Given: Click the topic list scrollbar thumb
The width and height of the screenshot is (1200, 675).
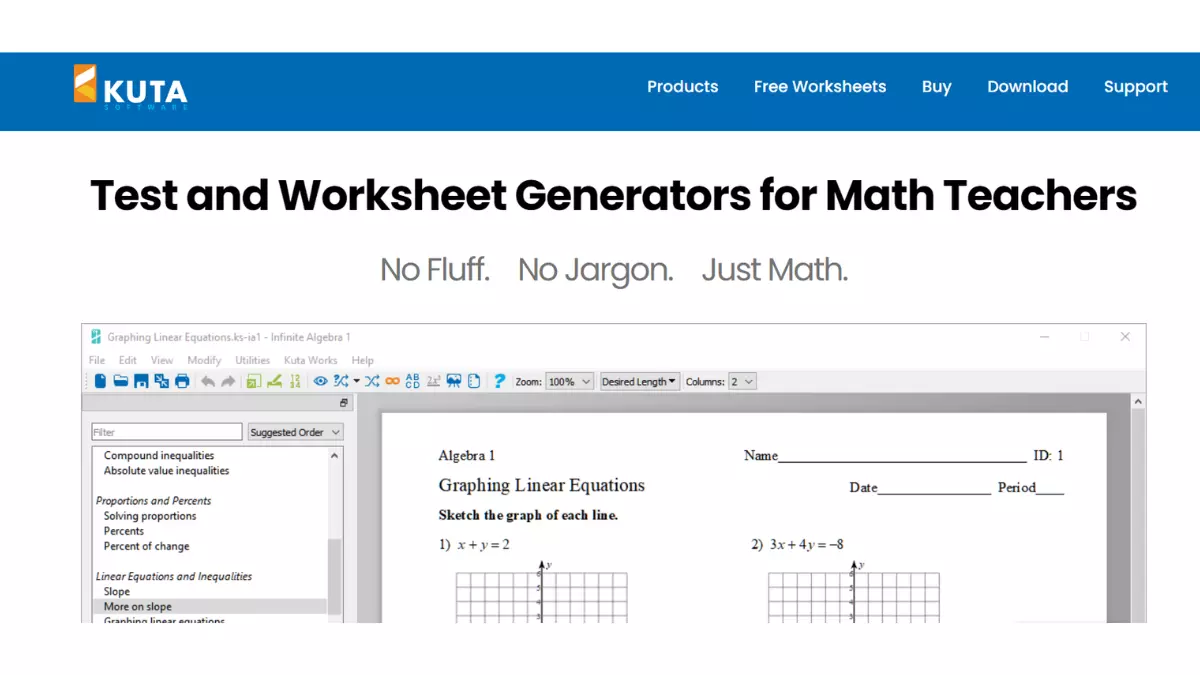Looking at the screenshot, I should 335,577.
